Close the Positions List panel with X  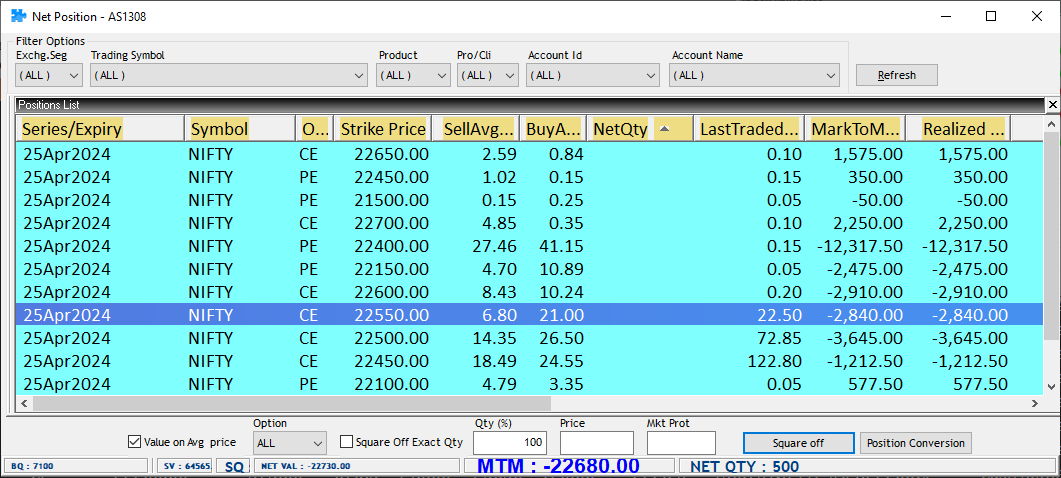click(x=1052, y=105)
